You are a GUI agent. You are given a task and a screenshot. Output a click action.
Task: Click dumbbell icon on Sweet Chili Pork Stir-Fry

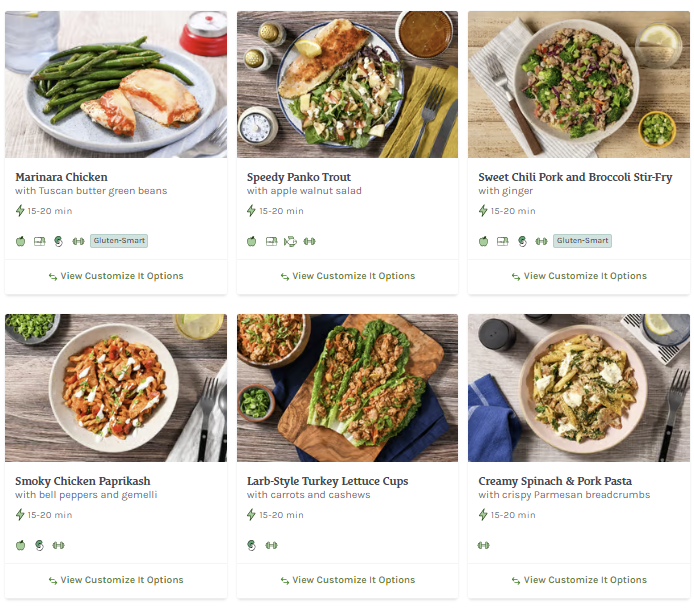541,241
